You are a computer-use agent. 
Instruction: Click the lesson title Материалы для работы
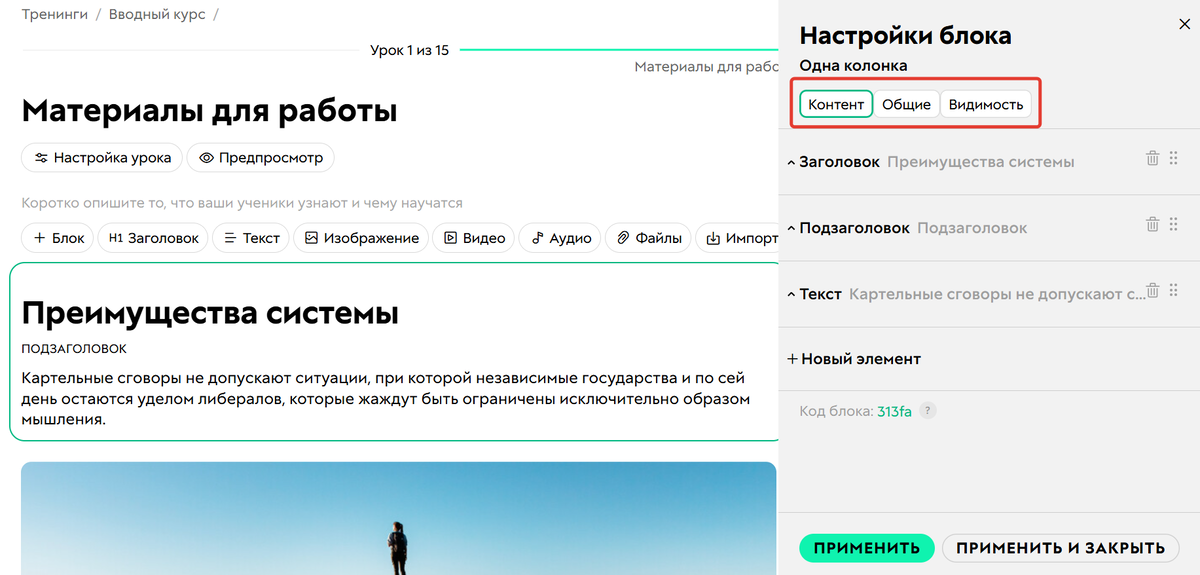click(x=209, y=110)
